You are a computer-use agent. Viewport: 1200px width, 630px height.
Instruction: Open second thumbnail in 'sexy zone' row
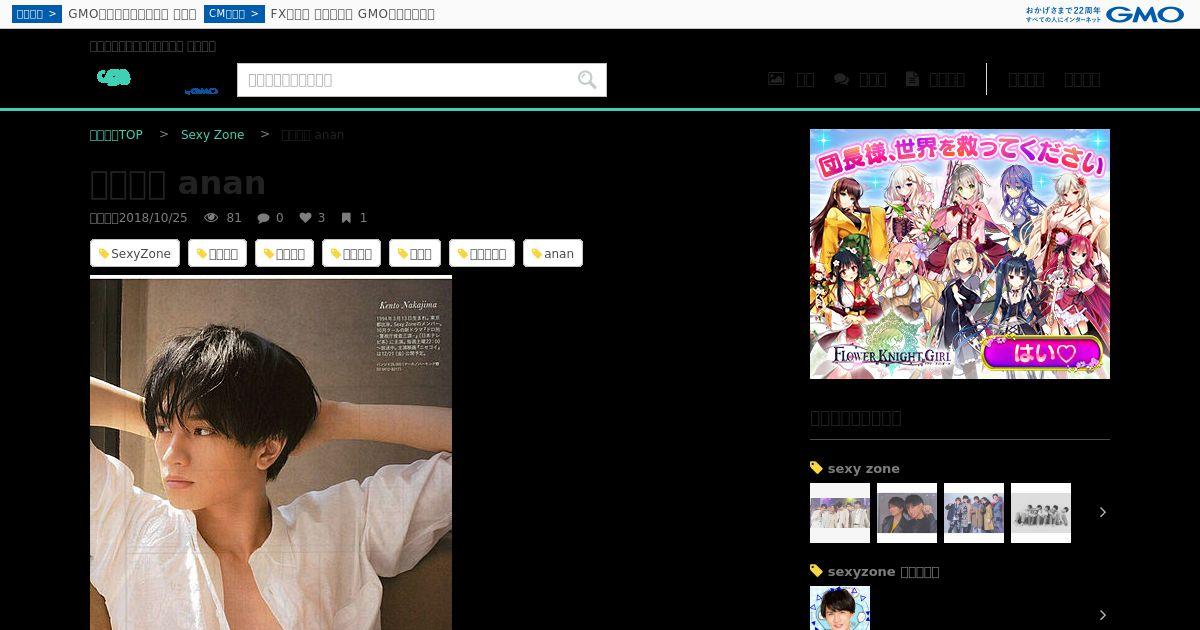907,513
